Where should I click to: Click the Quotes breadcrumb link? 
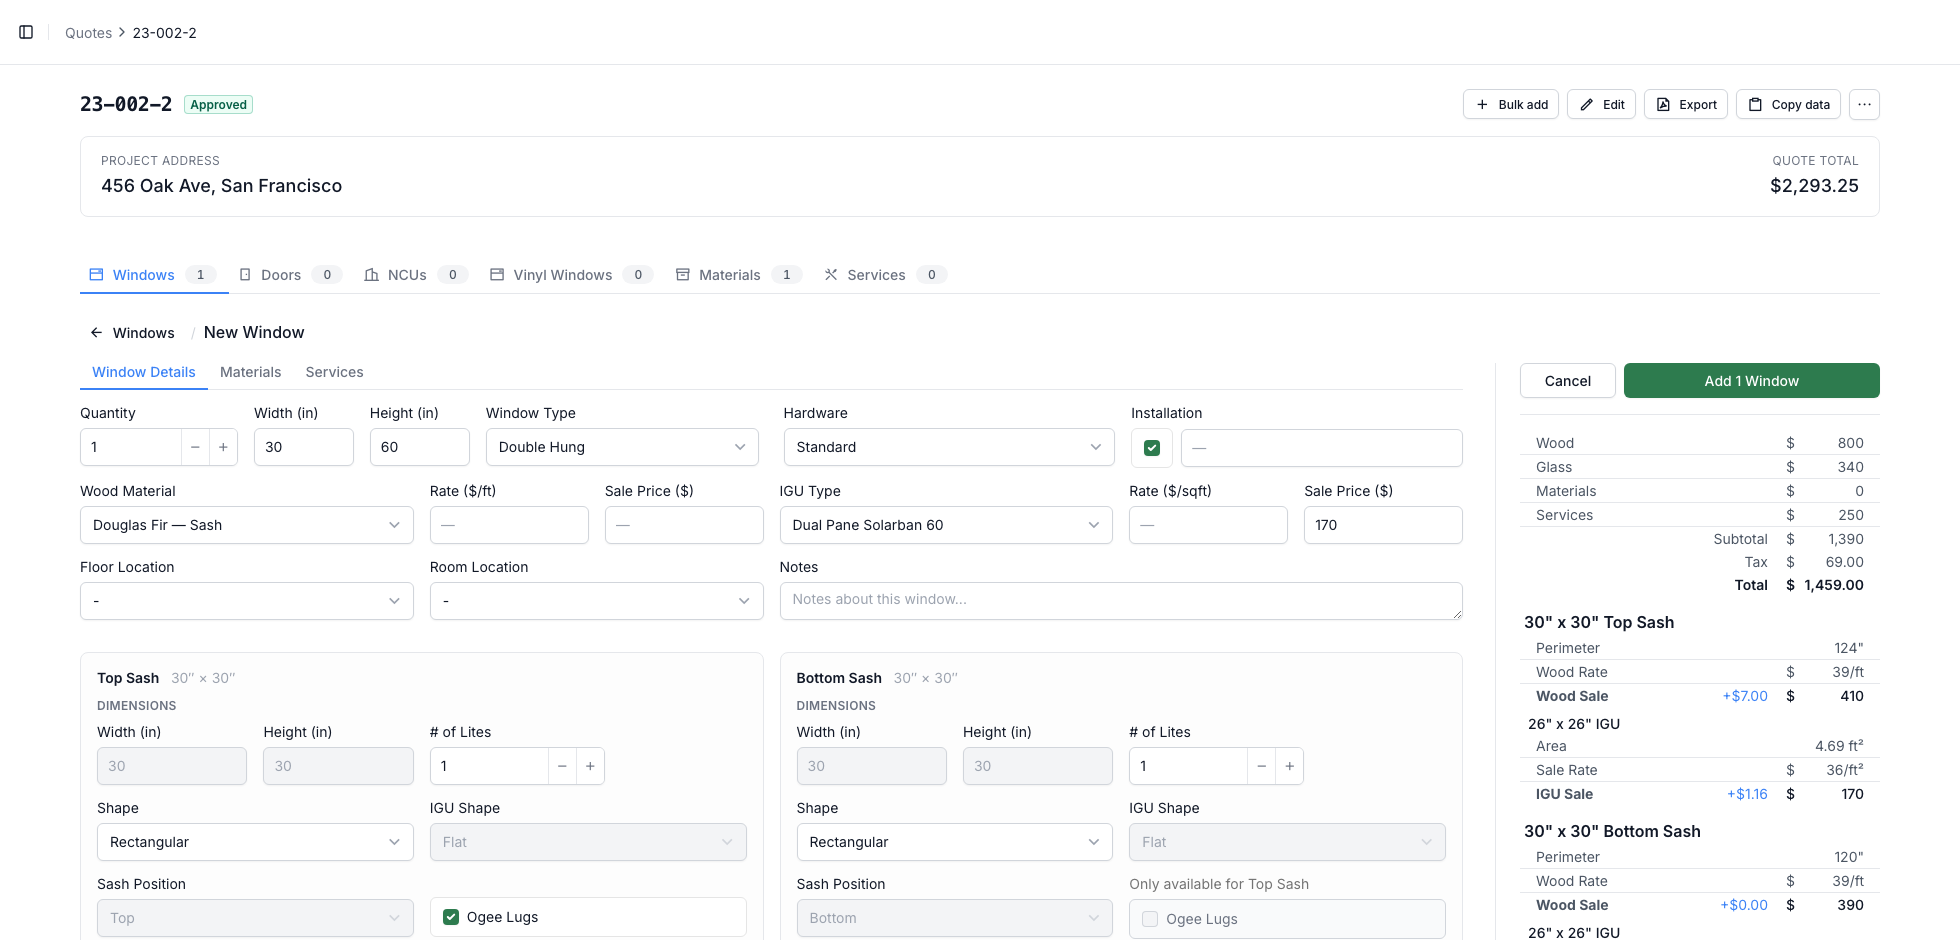[x=88, y=33]
